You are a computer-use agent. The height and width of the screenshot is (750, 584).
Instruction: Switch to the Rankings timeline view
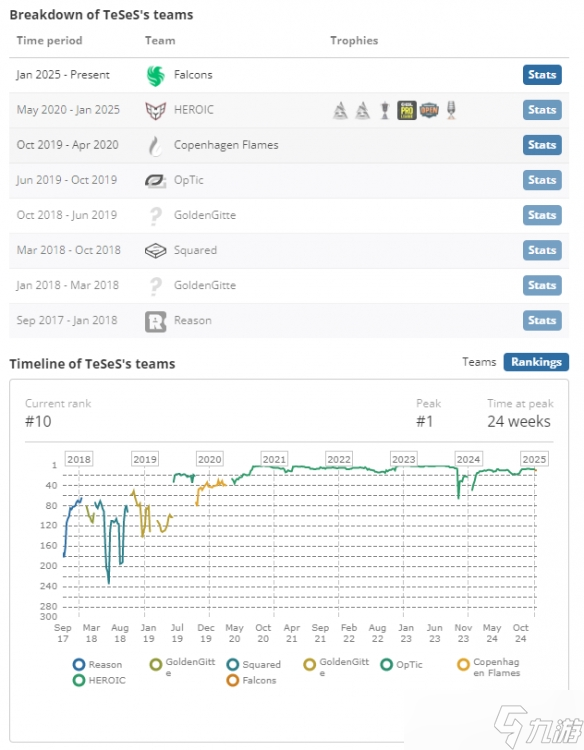click(536, 362)
